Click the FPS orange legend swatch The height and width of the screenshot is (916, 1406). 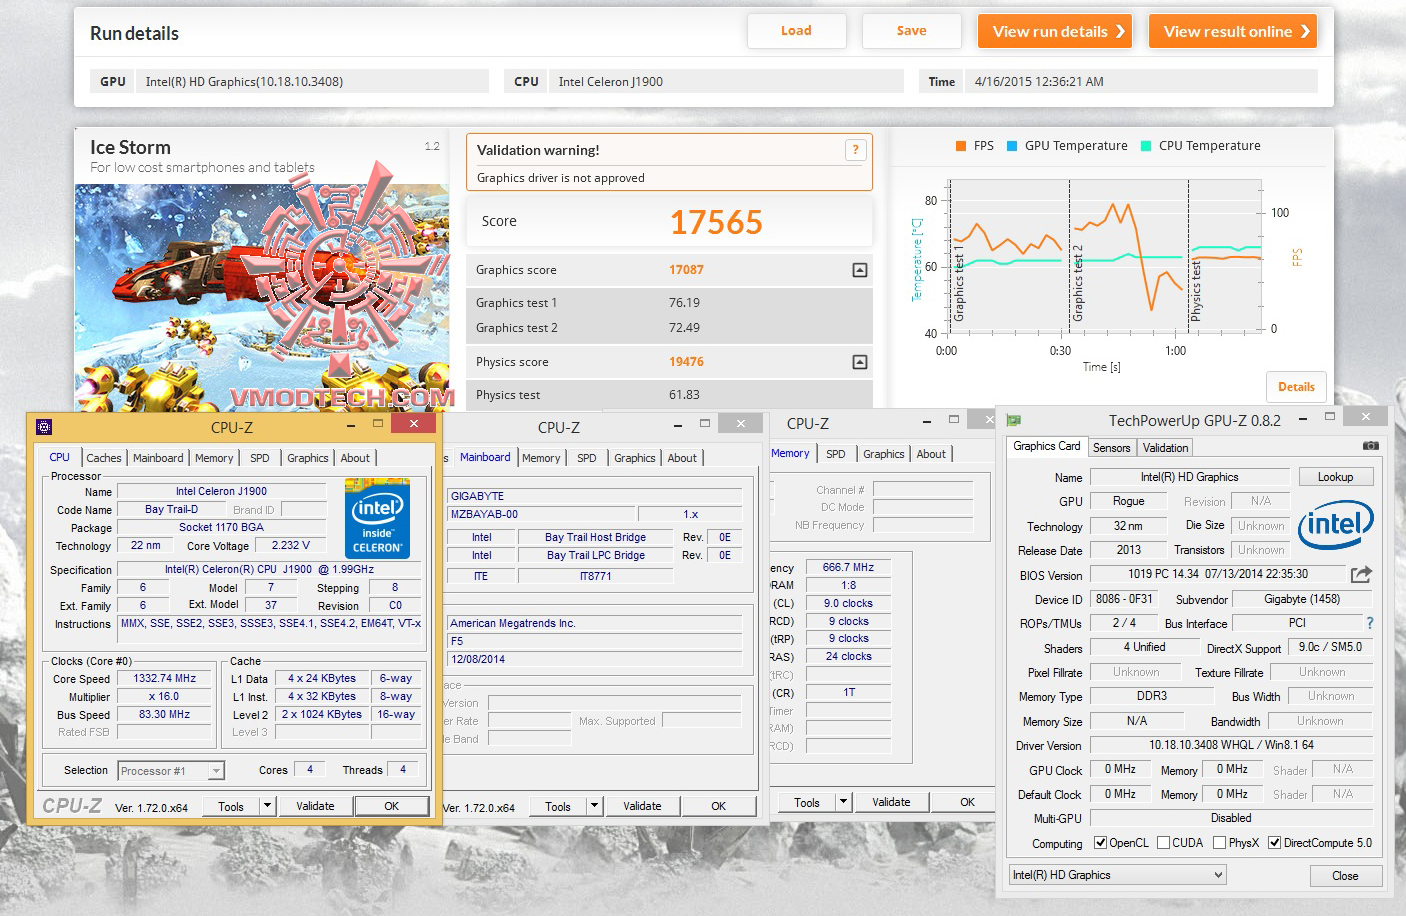coord(961,146)
